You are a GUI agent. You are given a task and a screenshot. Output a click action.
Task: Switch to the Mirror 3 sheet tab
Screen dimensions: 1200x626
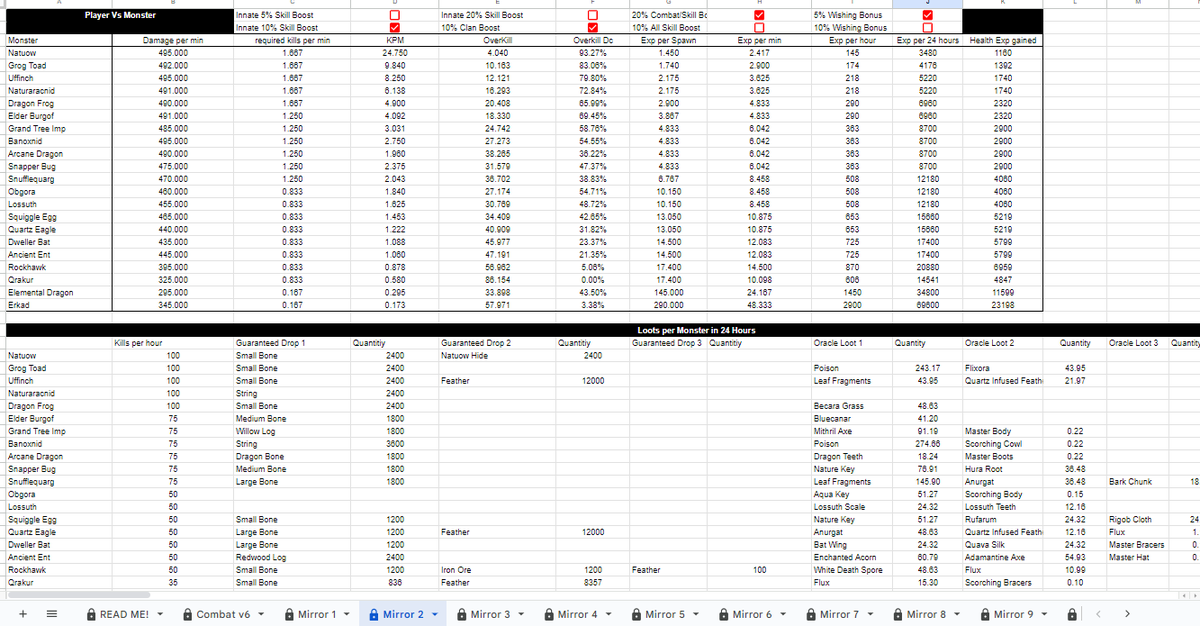click(491, 614)
